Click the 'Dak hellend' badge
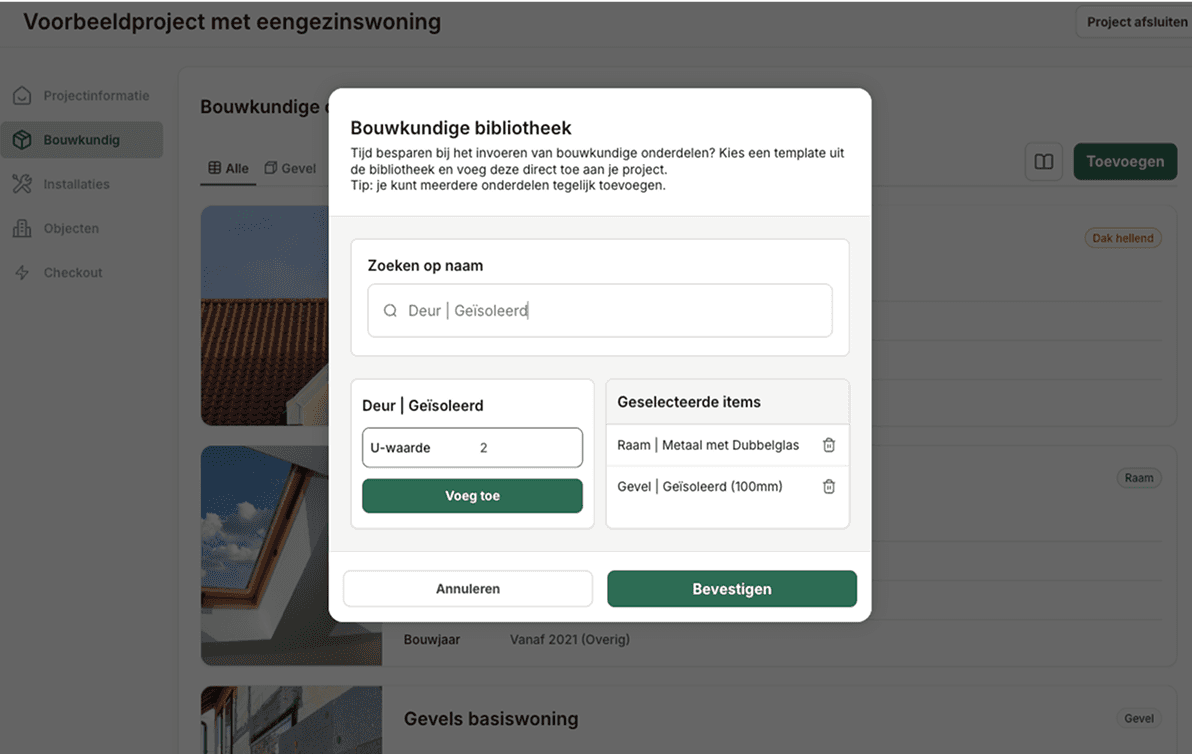Screen dimensions: 1192x754 point(1123,238)
